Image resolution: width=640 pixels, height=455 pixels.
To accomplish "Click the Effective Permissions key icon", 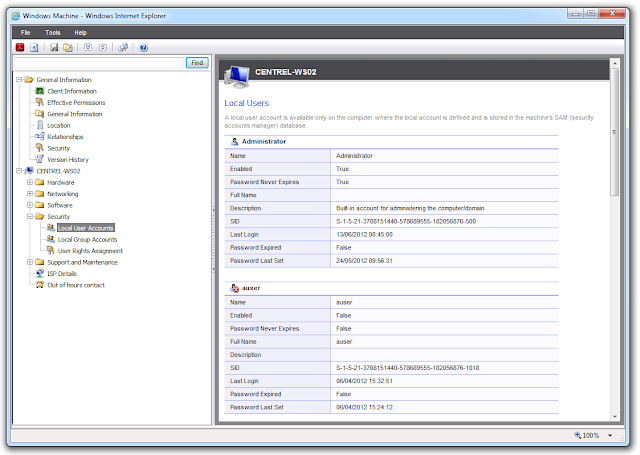I will point(40,102).
